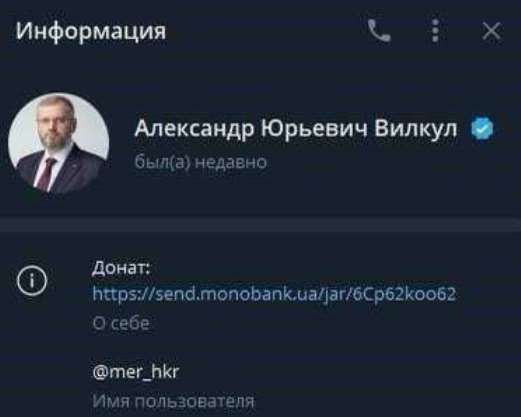Open the profile photo of Александр Вилкул
This screenshot has height=417, width=521.
(59, 143)
